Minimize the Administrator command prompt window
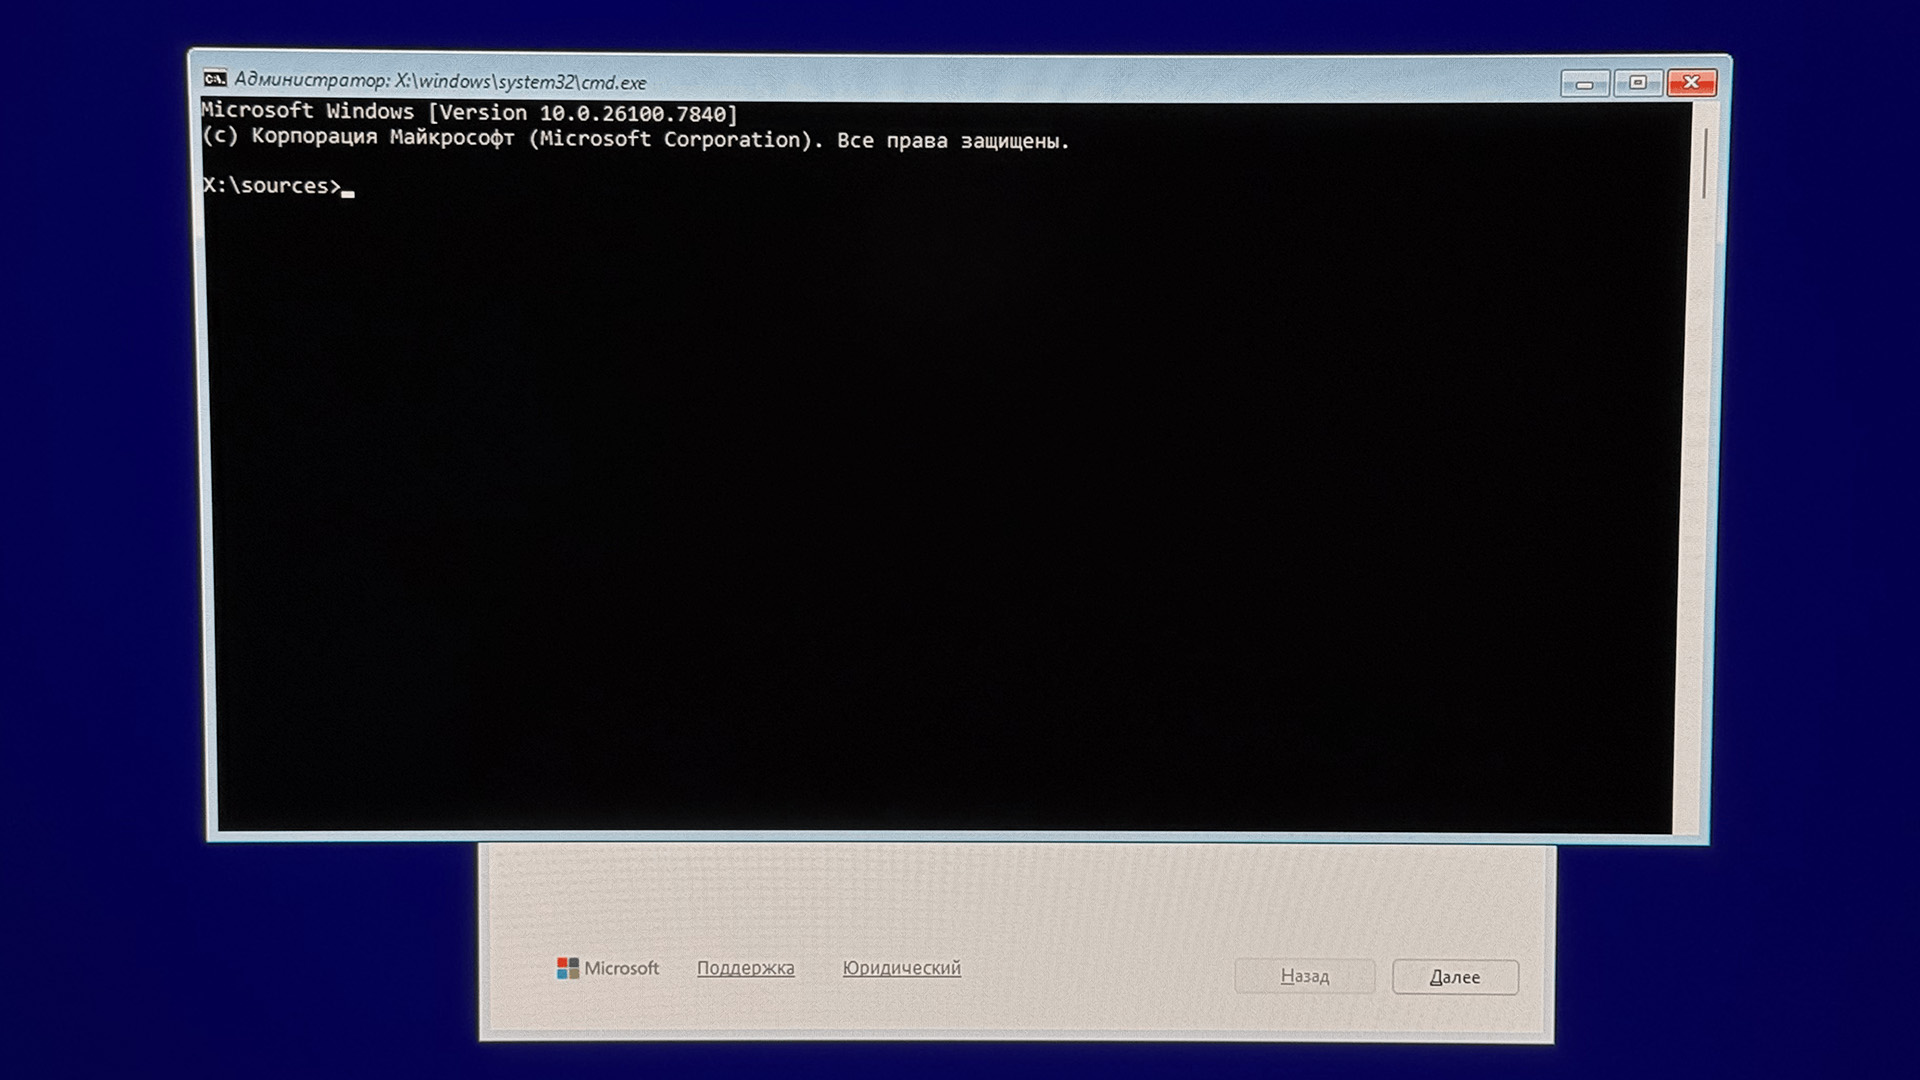Screen dimensions: 1920x1080 pos(1584,83)
